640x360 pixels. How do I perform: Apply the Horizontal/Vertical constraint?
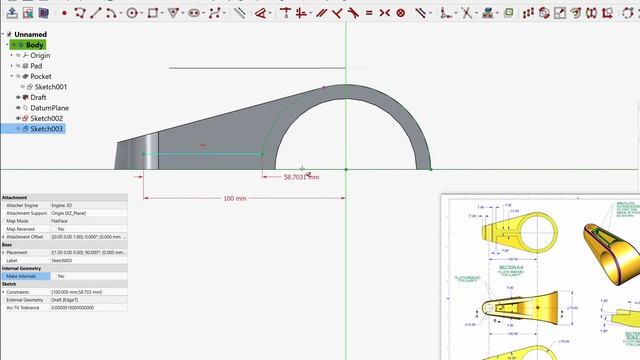(x=301, y=13)
